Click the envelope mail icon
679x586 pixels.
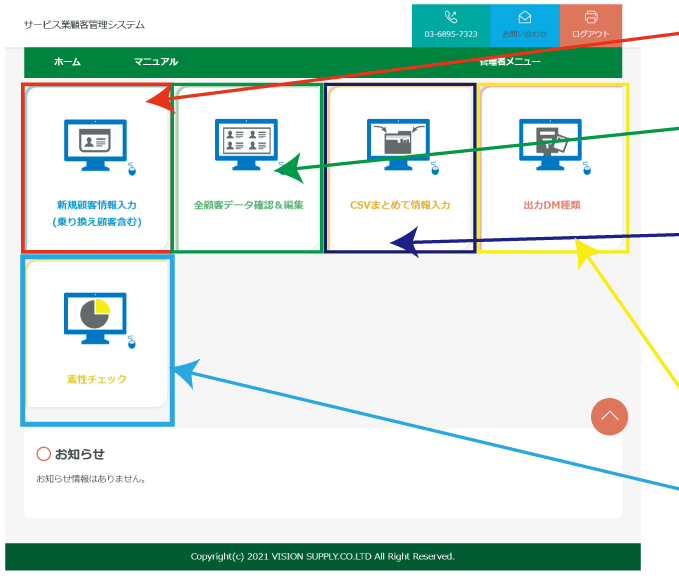coord(525,17)
